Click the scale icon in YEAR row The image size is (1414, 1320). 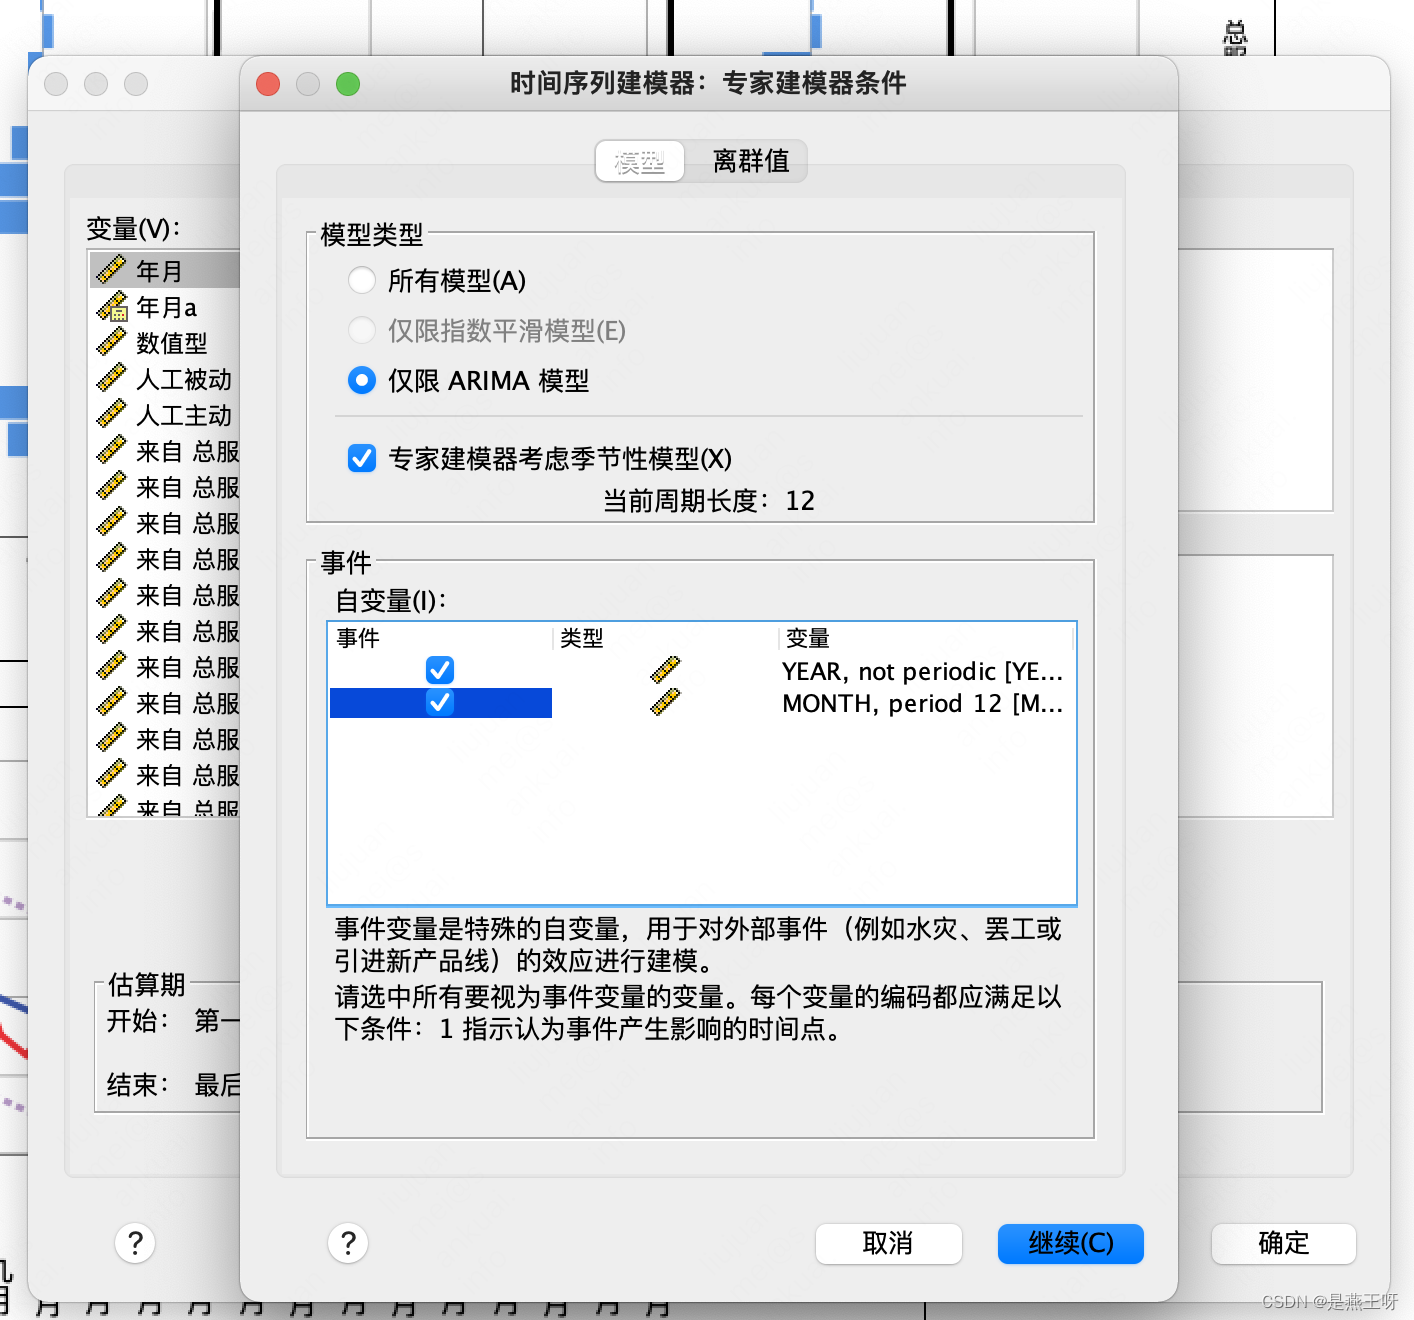pos(665,670)
